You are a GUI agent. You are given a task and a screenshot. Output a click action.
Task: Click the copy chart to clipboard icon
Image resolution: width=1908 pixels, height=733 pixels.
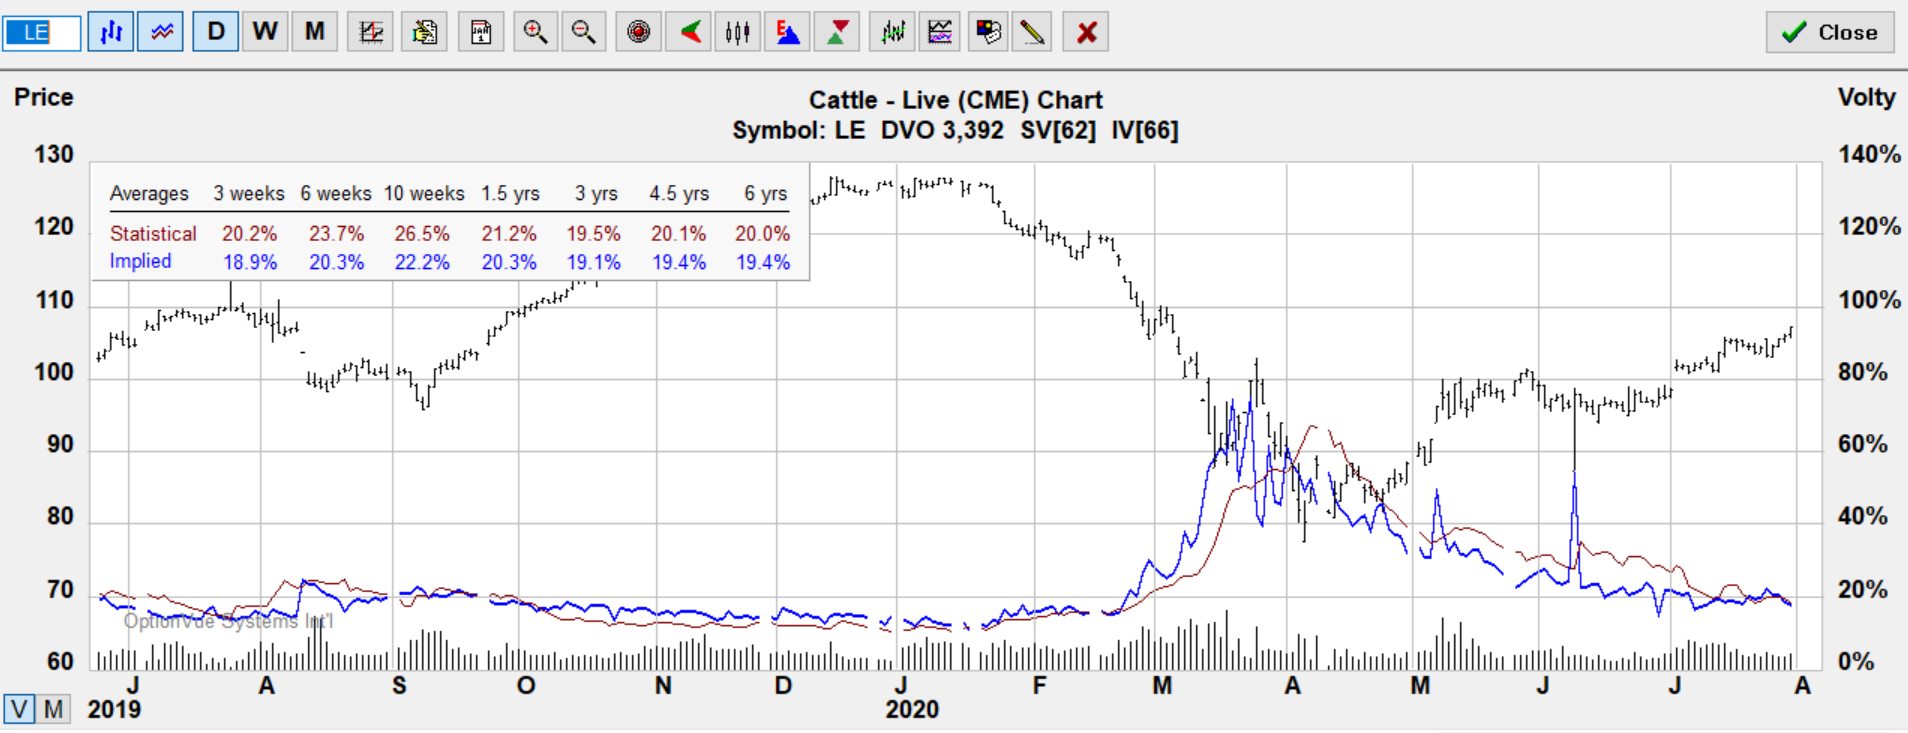425,32
